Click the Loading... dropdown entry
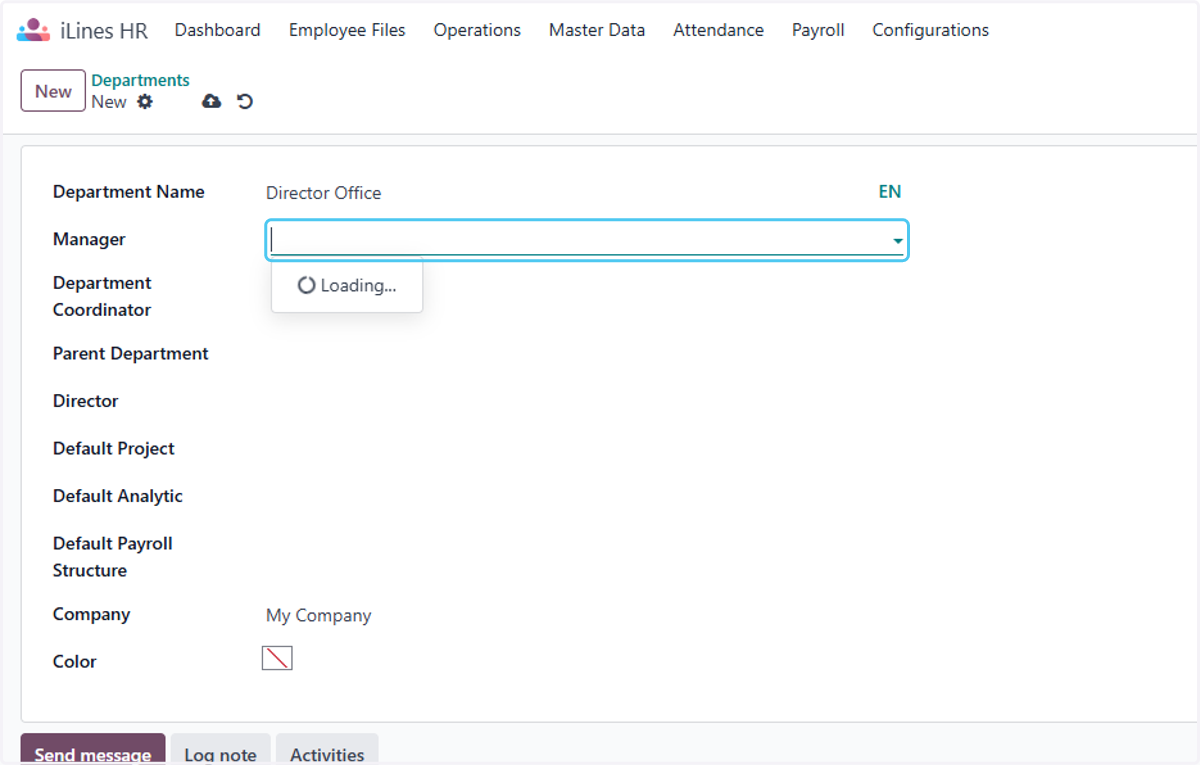The width and height of the screenshot is (1200, 765). coord(347,286)
